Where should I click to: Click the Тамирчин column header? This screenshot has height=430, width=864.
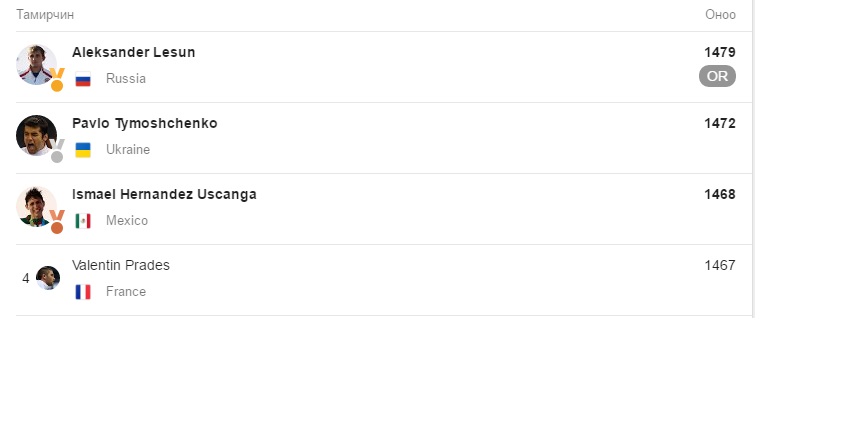coord(45,15)
